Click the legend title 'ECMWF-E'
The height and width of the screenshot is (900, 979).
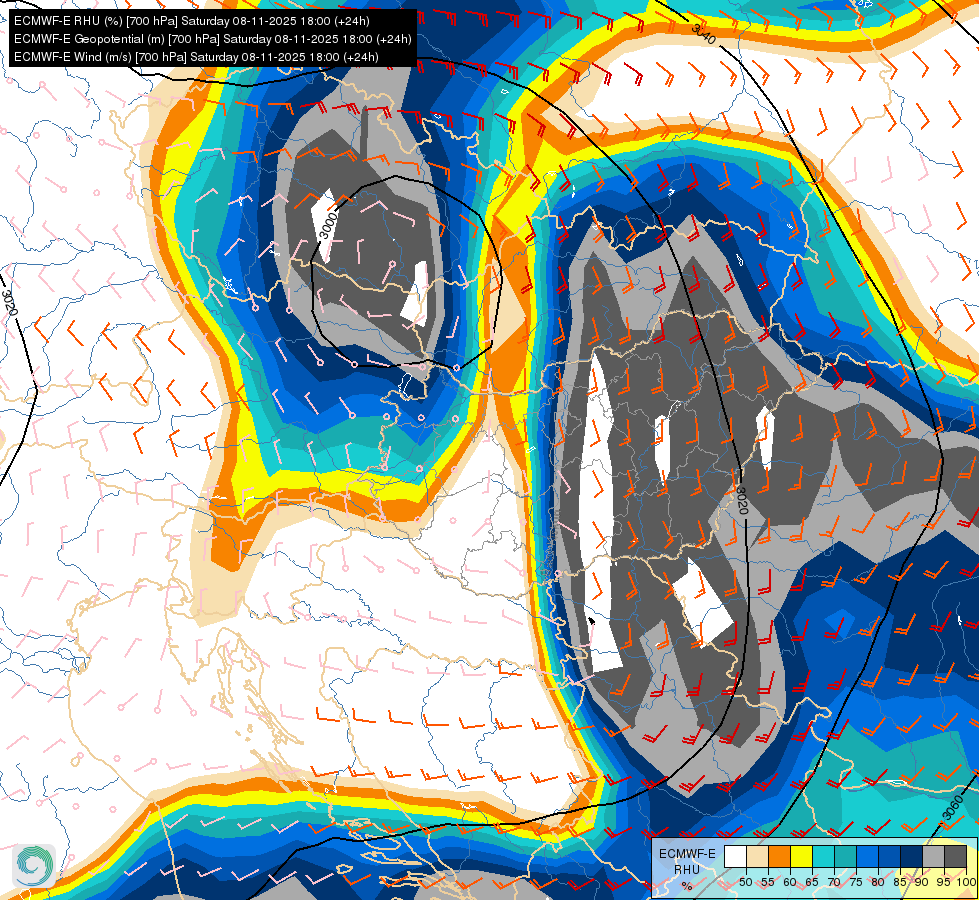point(687,854)
